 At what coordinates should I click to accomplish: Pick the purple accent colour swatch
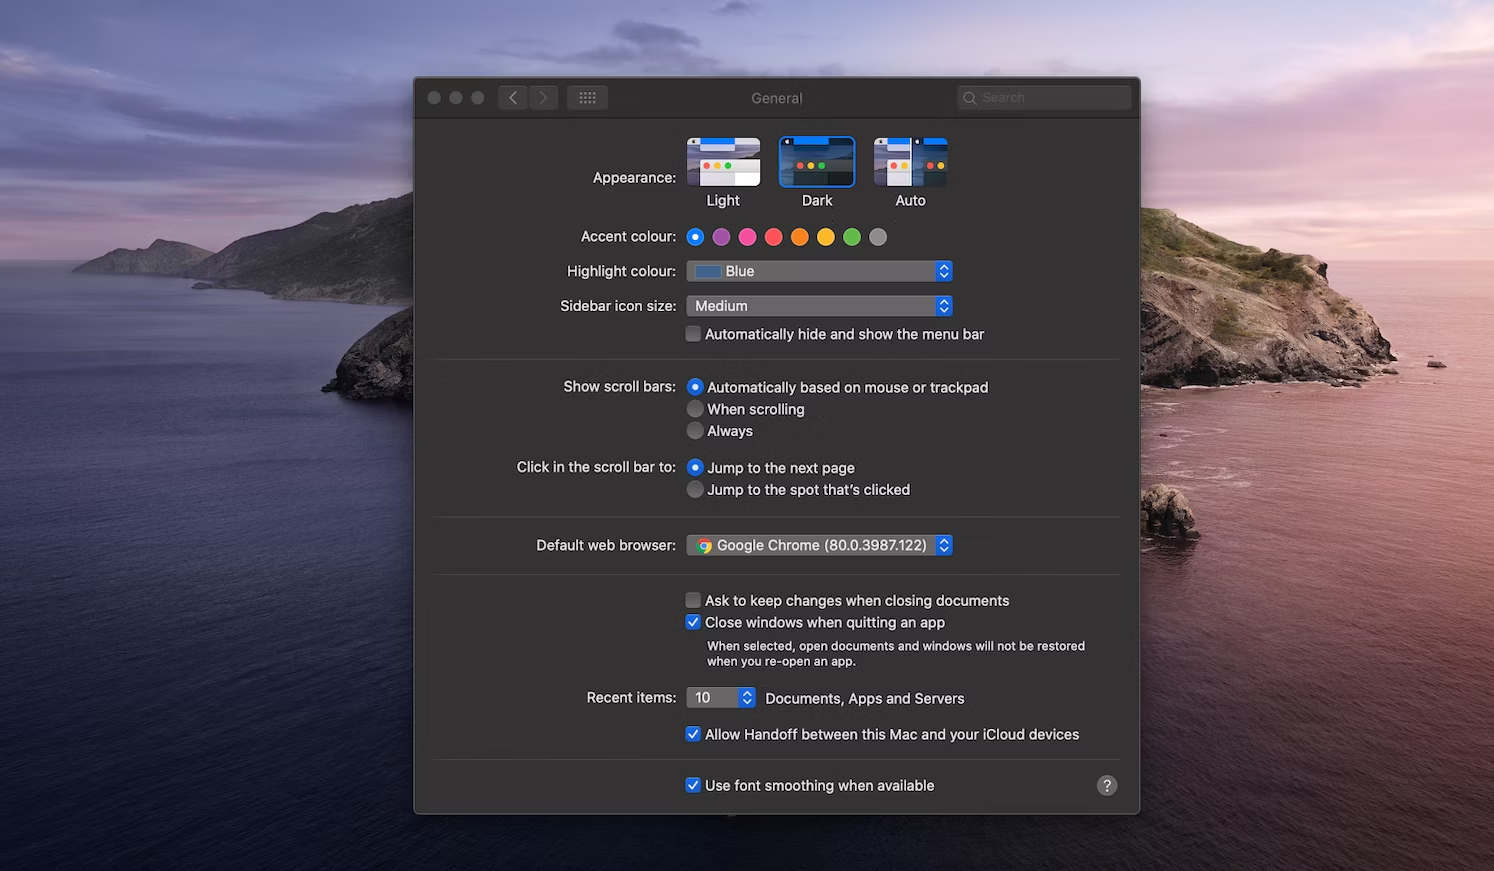coord(721,236)
